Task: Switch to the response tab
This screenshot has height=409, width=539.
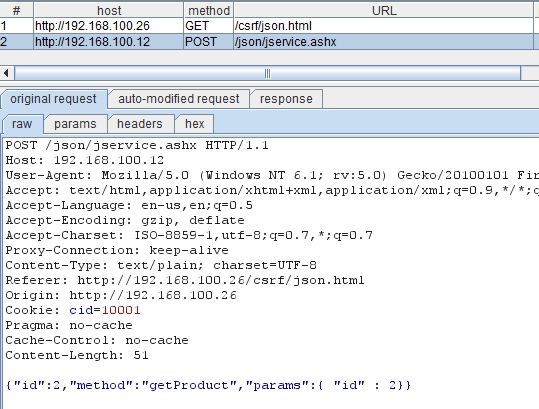Action: pos(286,99)
